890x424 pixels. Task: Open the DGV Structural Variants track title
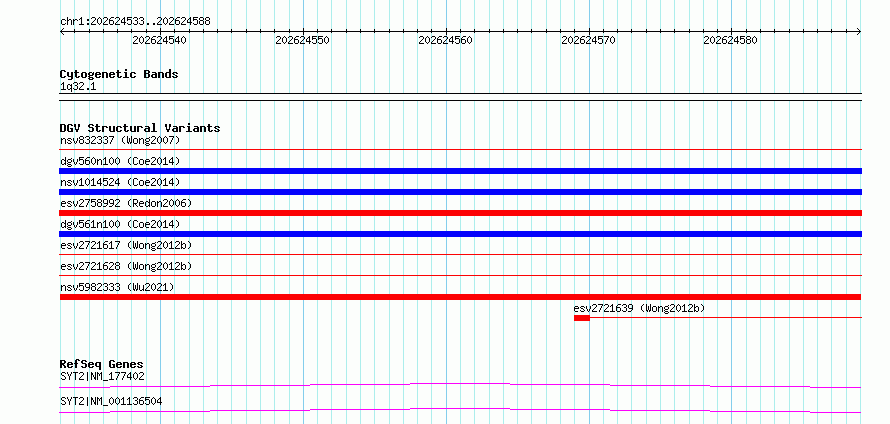coord(140,128)
